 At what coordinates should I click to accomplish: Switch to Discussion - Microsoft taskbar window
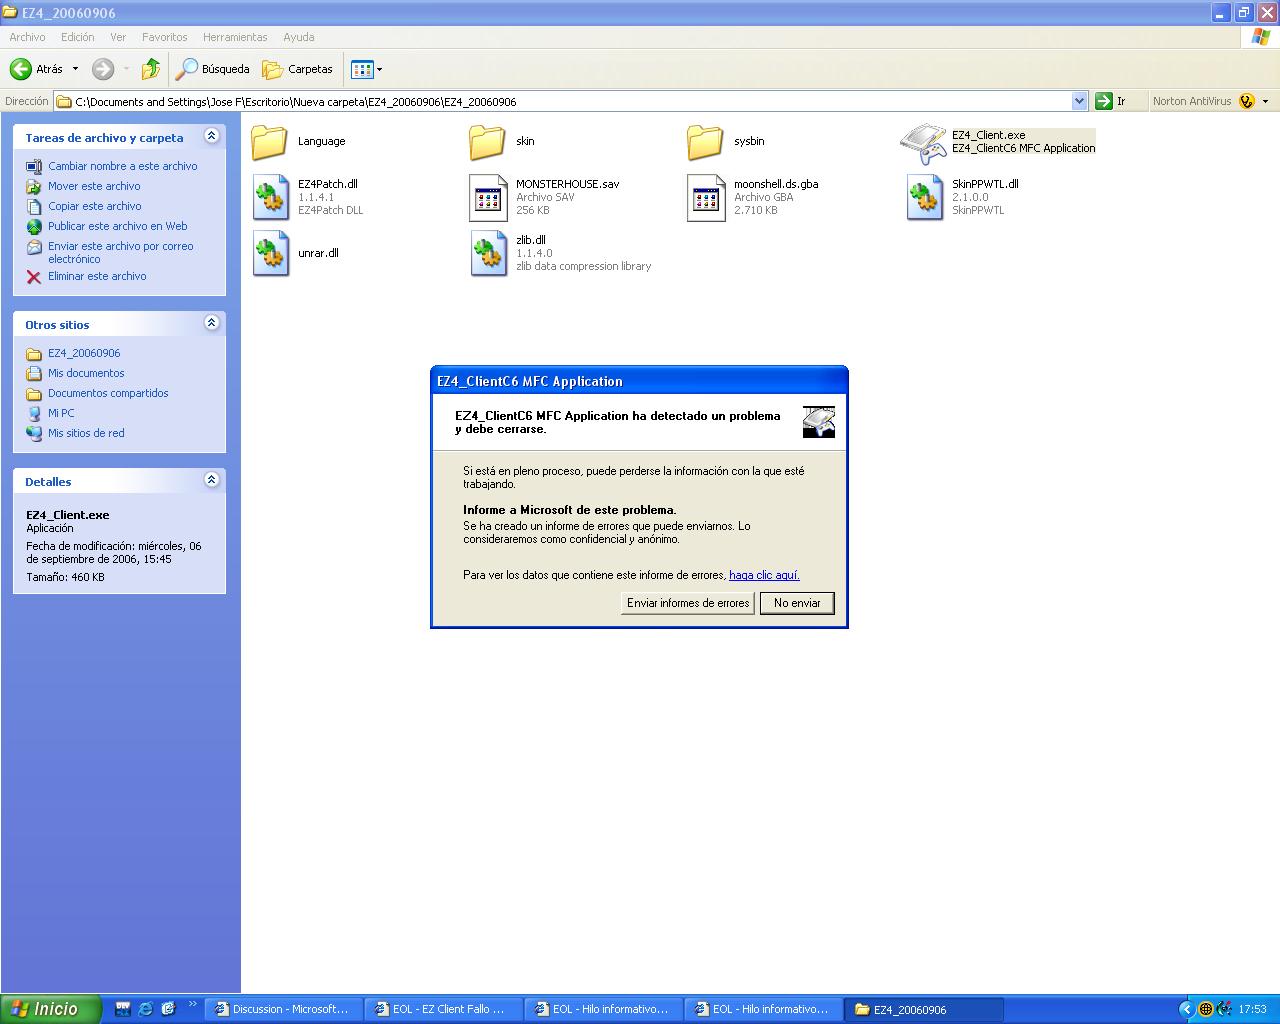[283, 1009]
